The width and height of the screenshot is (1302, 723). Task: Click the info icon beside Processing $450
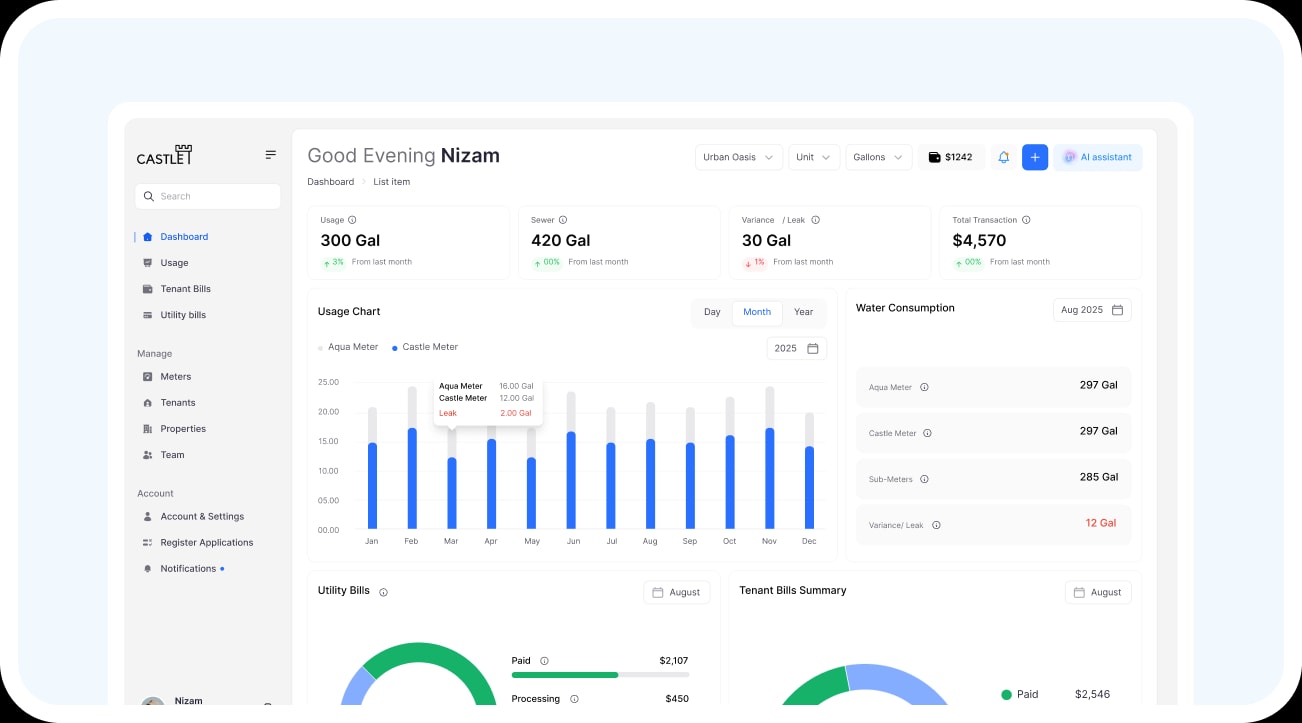pyautogui.click(x=574, y=699)
